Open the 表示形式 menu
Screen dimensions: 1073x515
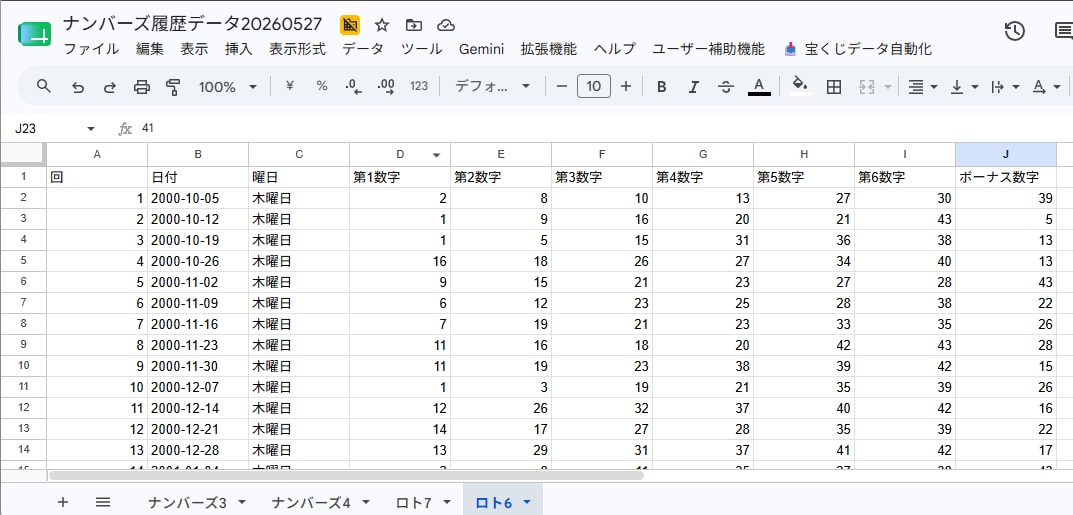tap(298, 49)
